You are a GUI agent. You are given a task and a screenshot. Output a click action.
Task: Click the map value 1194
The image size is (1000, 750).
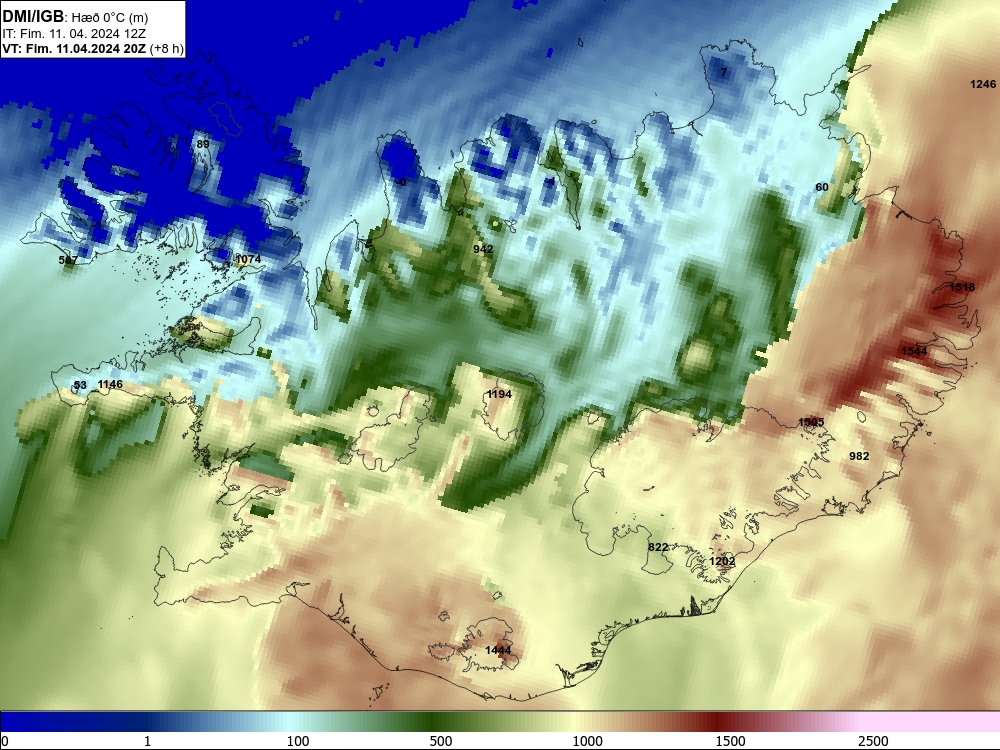pyautogui.click(x=499, y=394)
